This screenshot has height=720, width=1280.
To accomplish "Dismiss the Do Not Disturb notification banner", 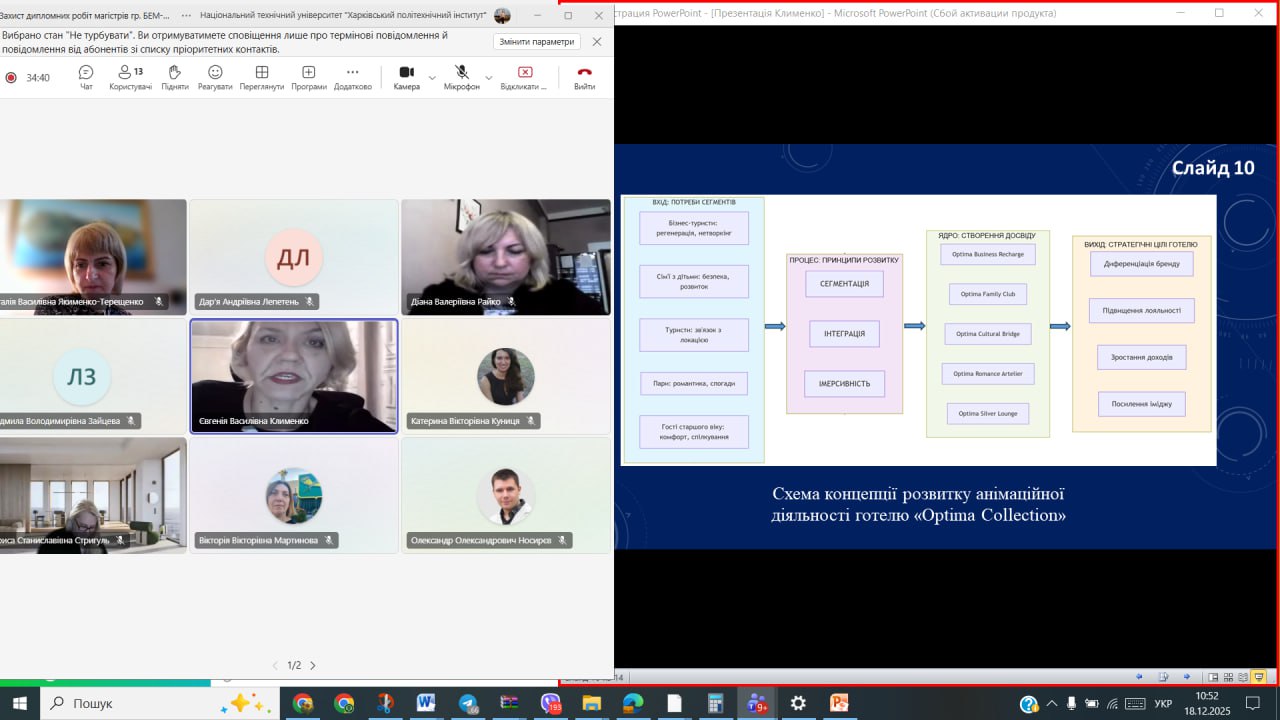I will coord(597,42).
